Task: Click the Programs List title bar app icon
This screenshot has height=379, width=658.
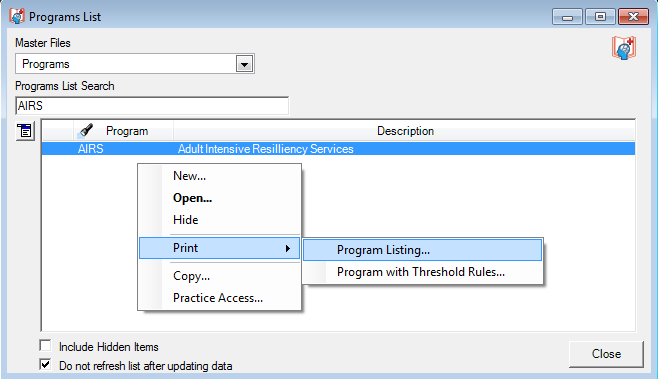Action: (17, 16)
